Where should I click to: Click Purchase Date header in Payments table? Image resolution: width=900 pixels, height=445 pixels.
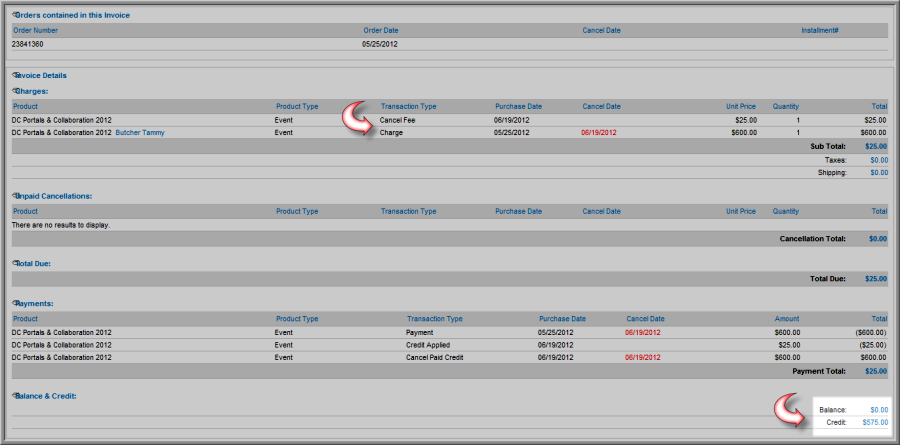point(562,319)
